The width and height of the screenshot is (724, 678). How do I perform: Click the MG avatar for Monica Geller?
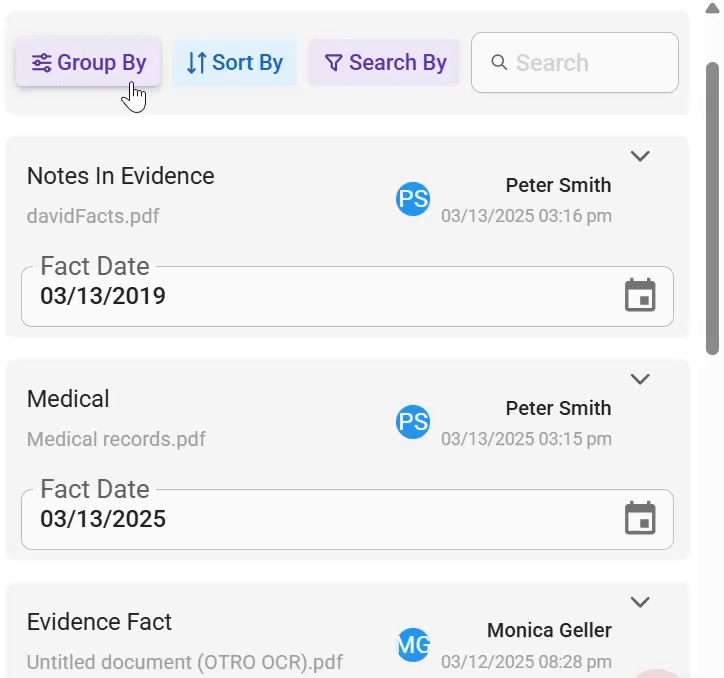[413, 645]
